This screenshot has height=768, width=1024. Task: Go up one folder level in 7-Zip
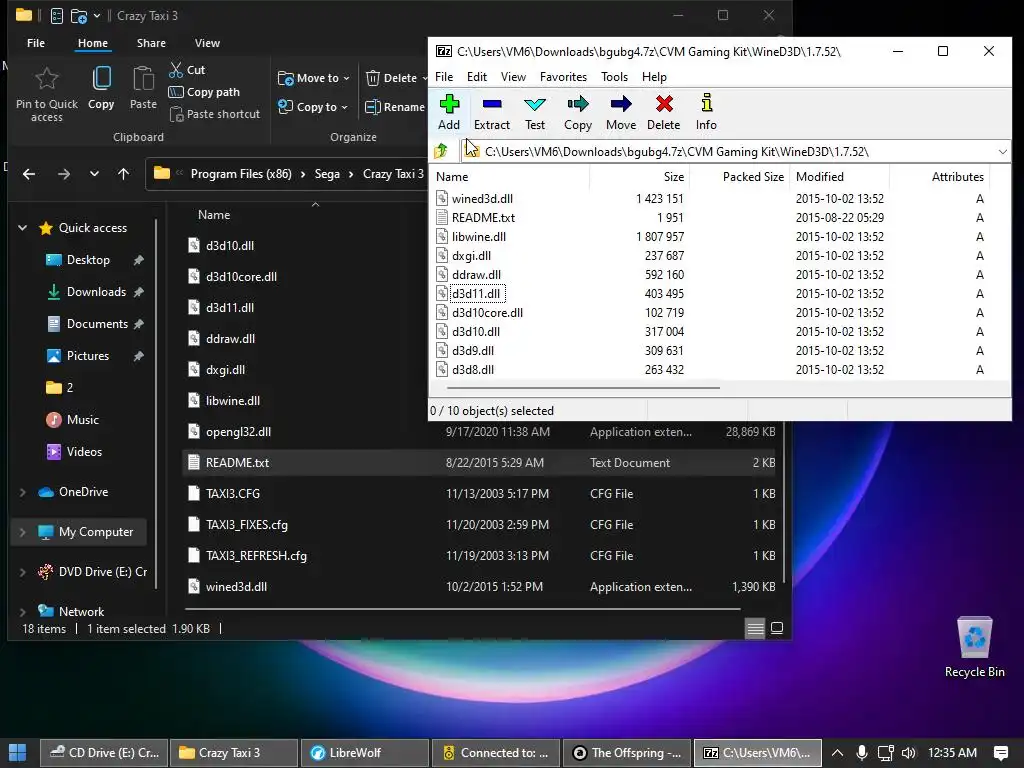click(441, 152)
